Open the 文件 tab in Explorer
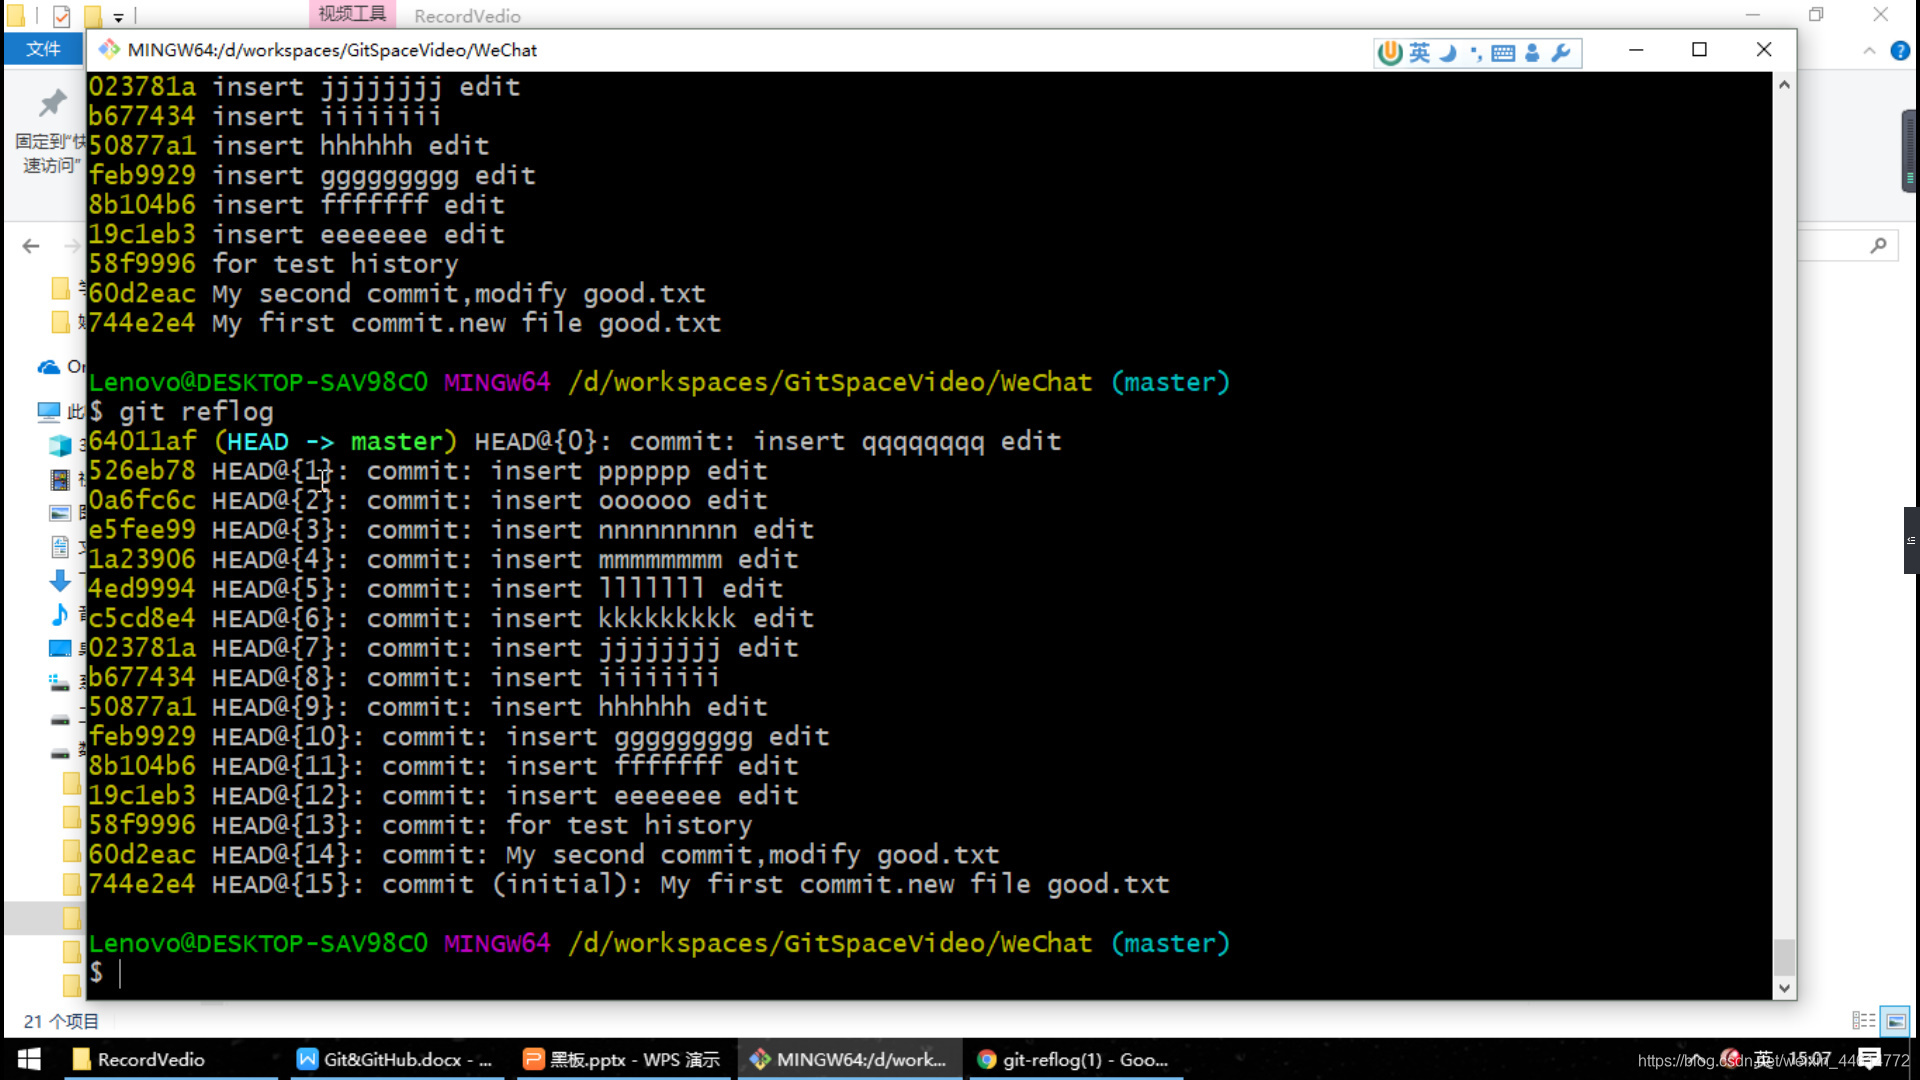 click(43, 49)
